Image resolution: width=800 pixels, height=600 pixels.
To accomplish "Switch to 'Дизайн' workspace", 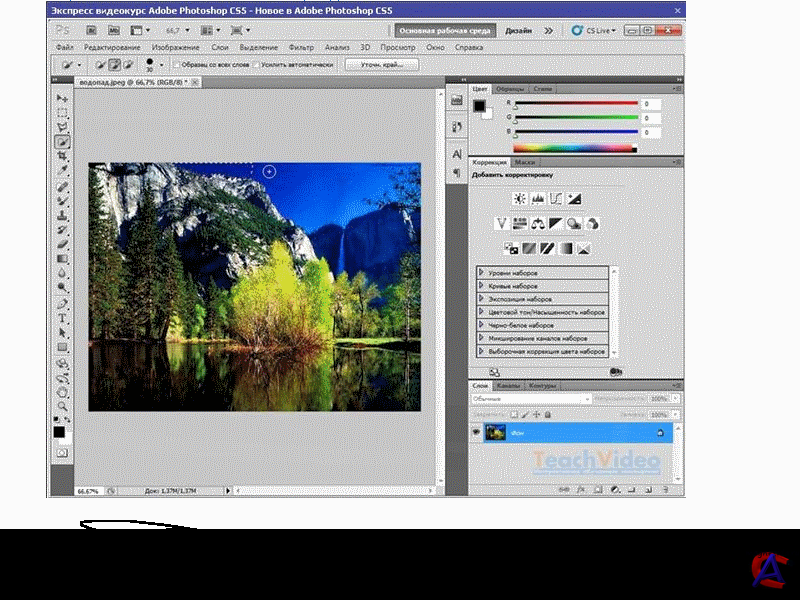I will tap(518, 30).
